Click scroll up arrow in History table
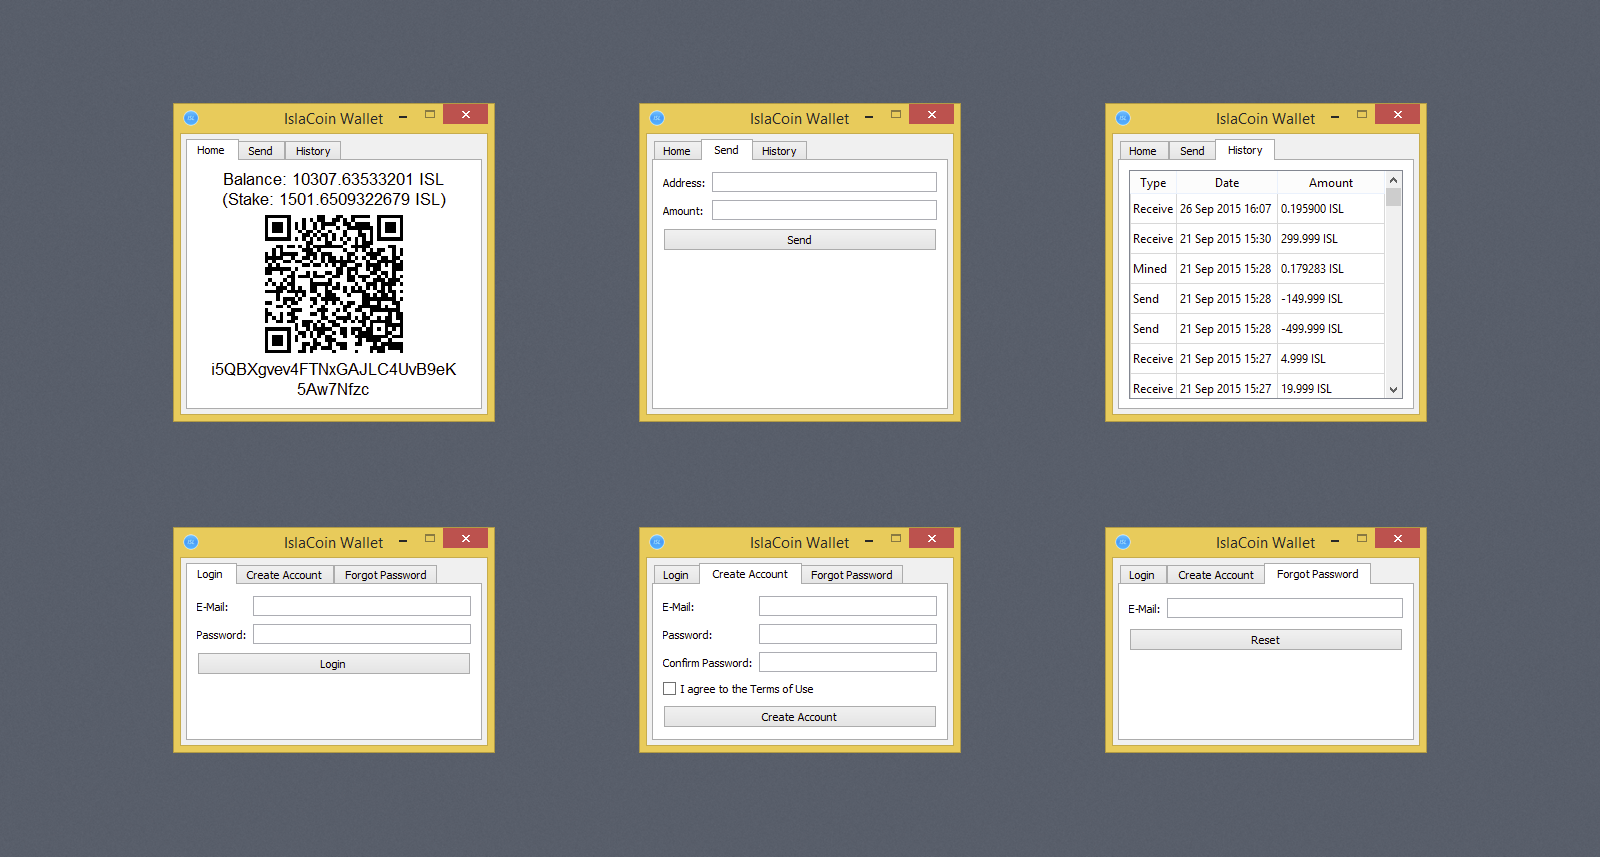This screenshot has height=857, width=1600. (1393, 180)
